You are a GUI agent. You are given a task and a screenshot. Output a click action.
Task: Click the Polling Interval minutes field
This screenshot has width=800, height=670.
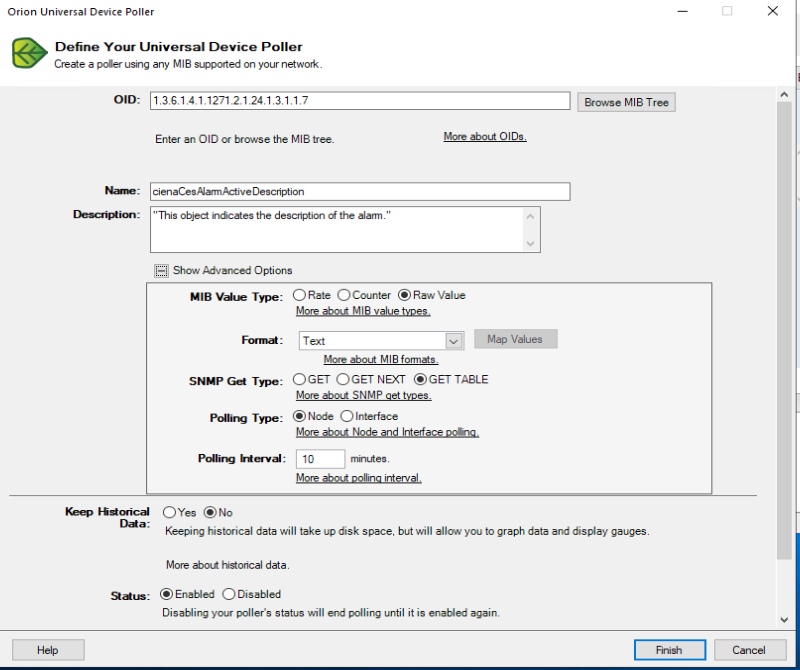pyautogui.click(x=320, y=459)
